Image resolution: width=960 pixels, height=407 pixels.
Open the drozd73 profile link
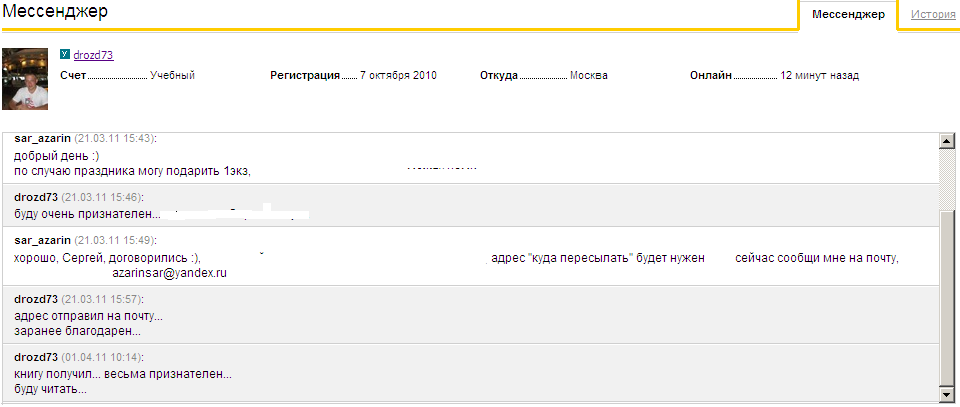tap(93, 55)
